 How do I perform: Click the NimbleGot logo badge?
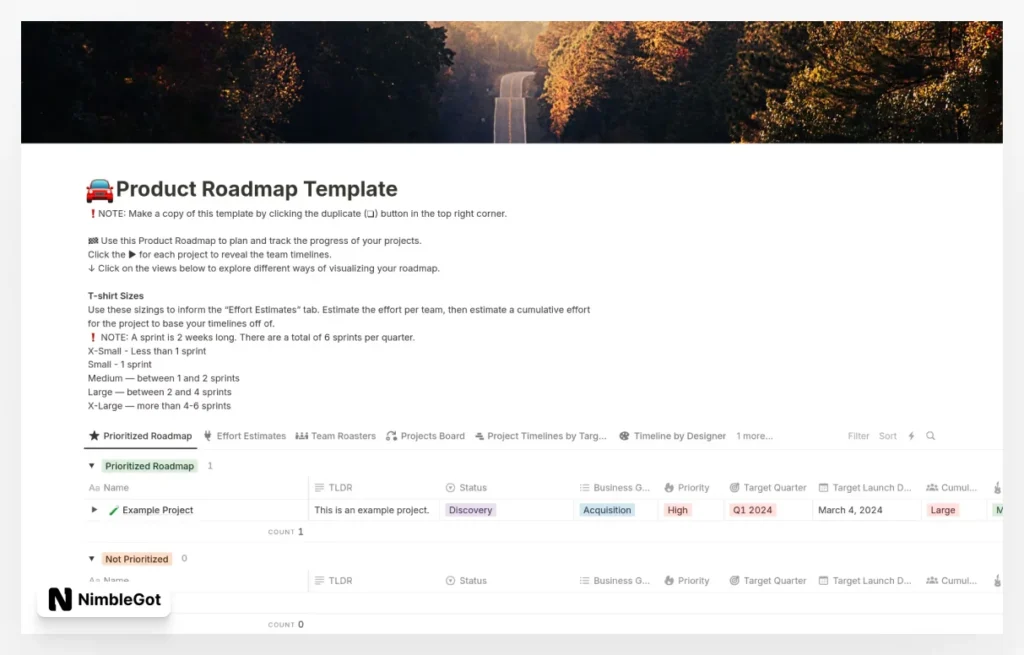point(103,600)
